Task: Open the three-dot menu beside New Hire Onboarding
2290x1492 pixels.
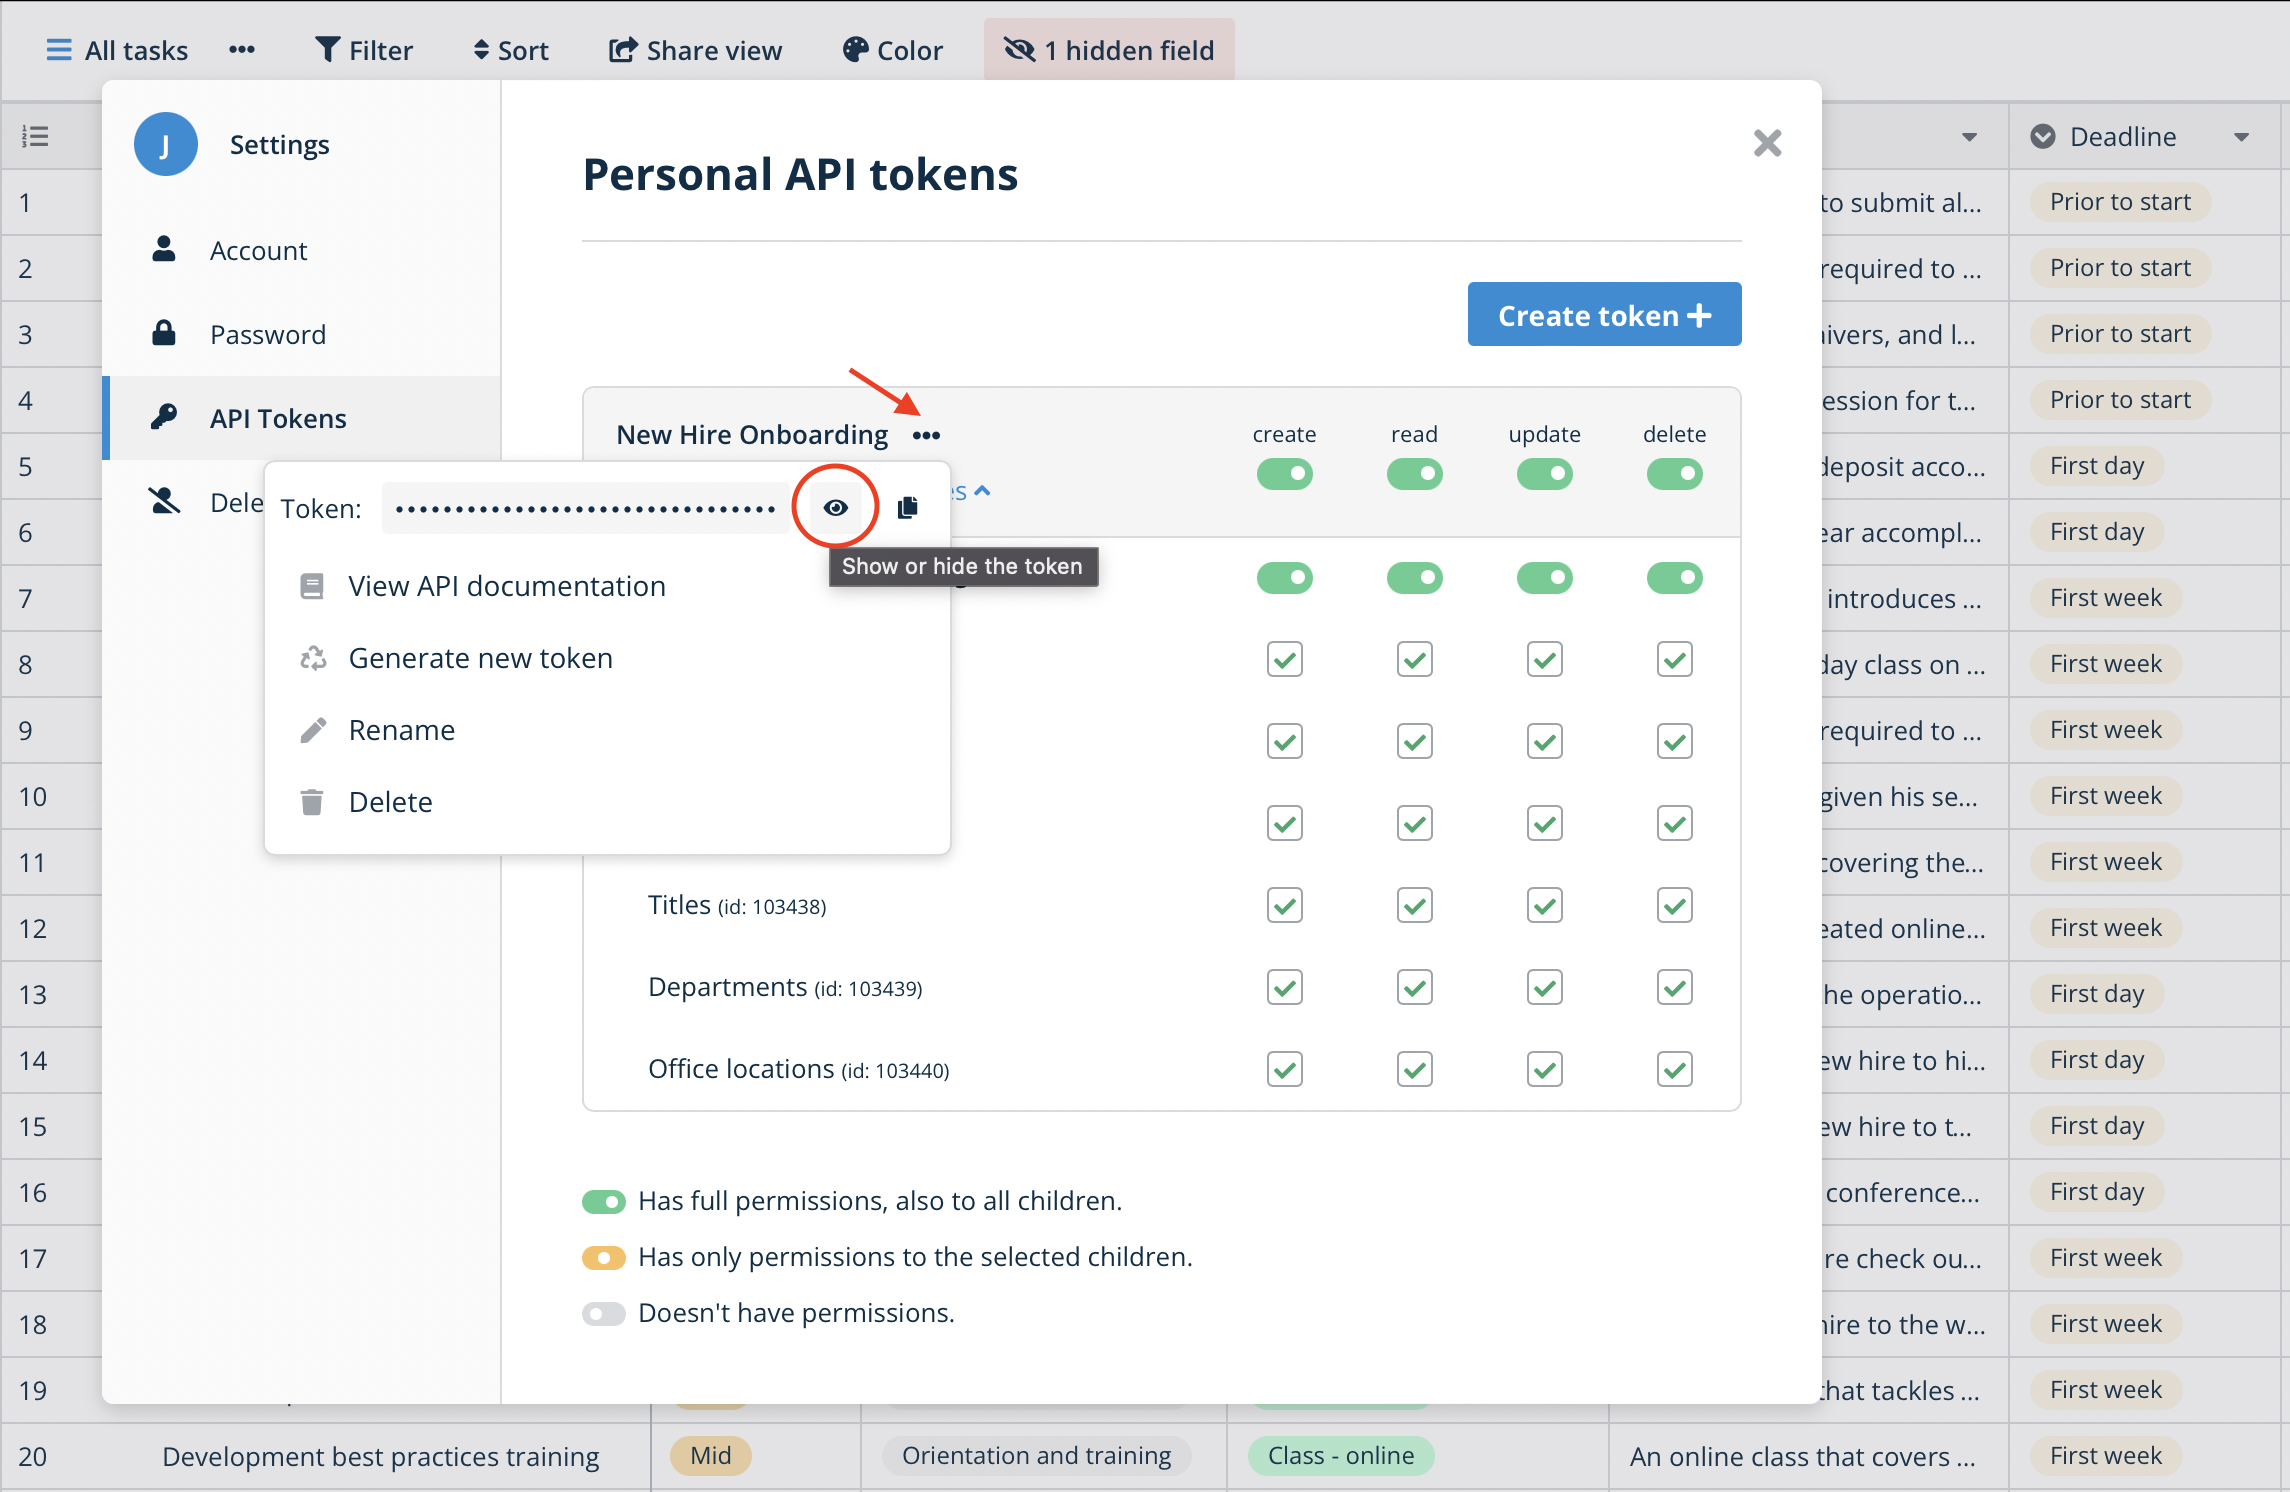Action: (x=927, y=435)
